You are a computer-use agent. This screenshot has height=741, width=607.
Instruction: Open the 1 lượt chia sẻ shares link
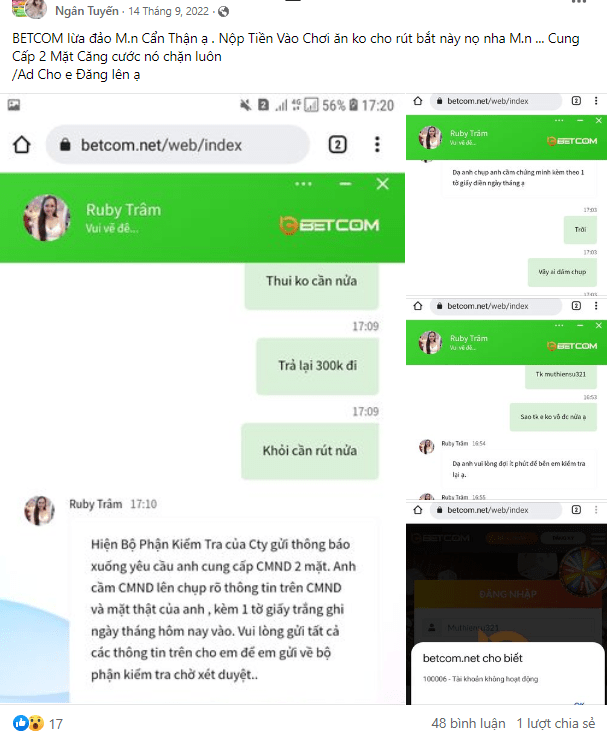(556, 724)
